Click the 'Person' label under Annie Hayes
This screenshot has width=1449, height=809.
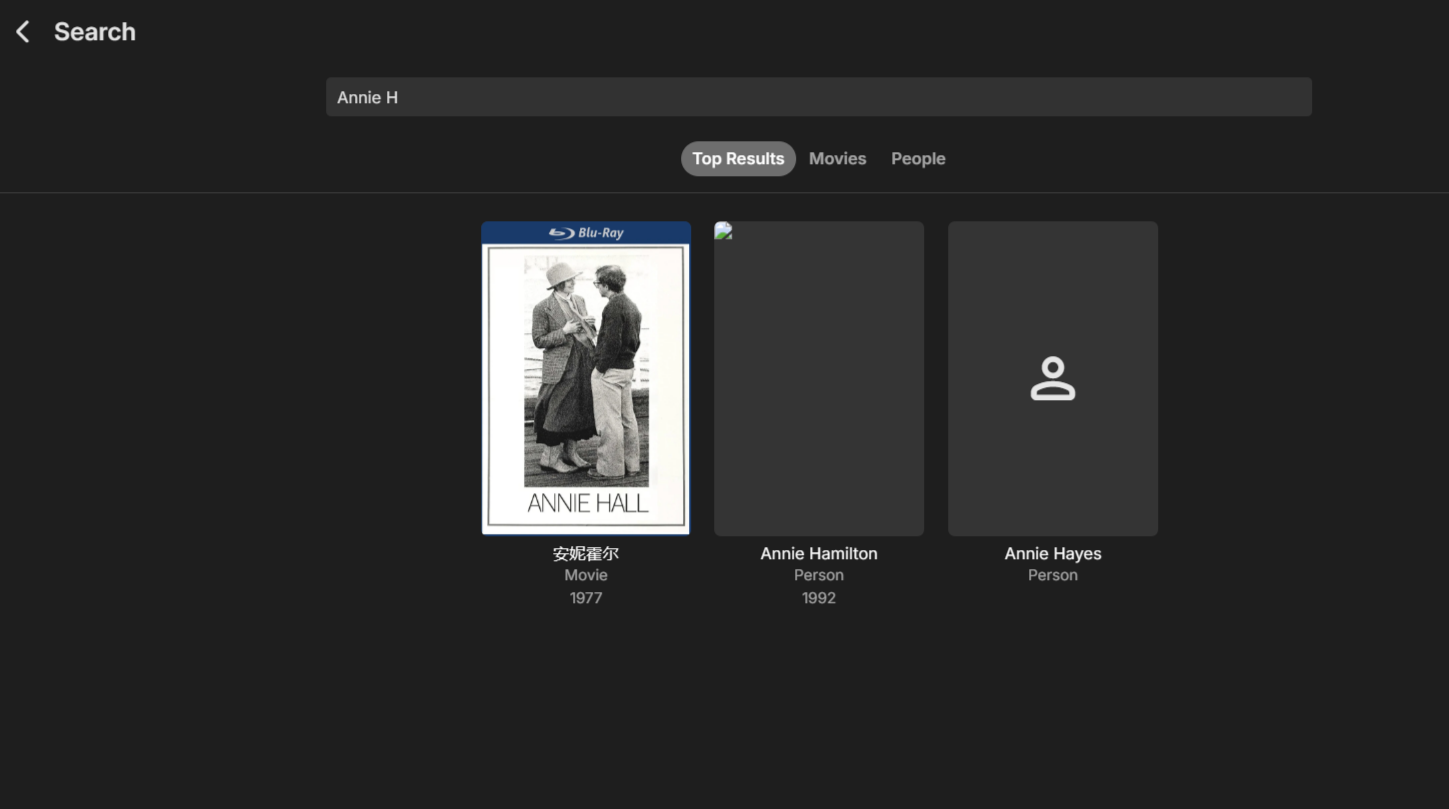pyautogui.click(x=1052, y=575)
